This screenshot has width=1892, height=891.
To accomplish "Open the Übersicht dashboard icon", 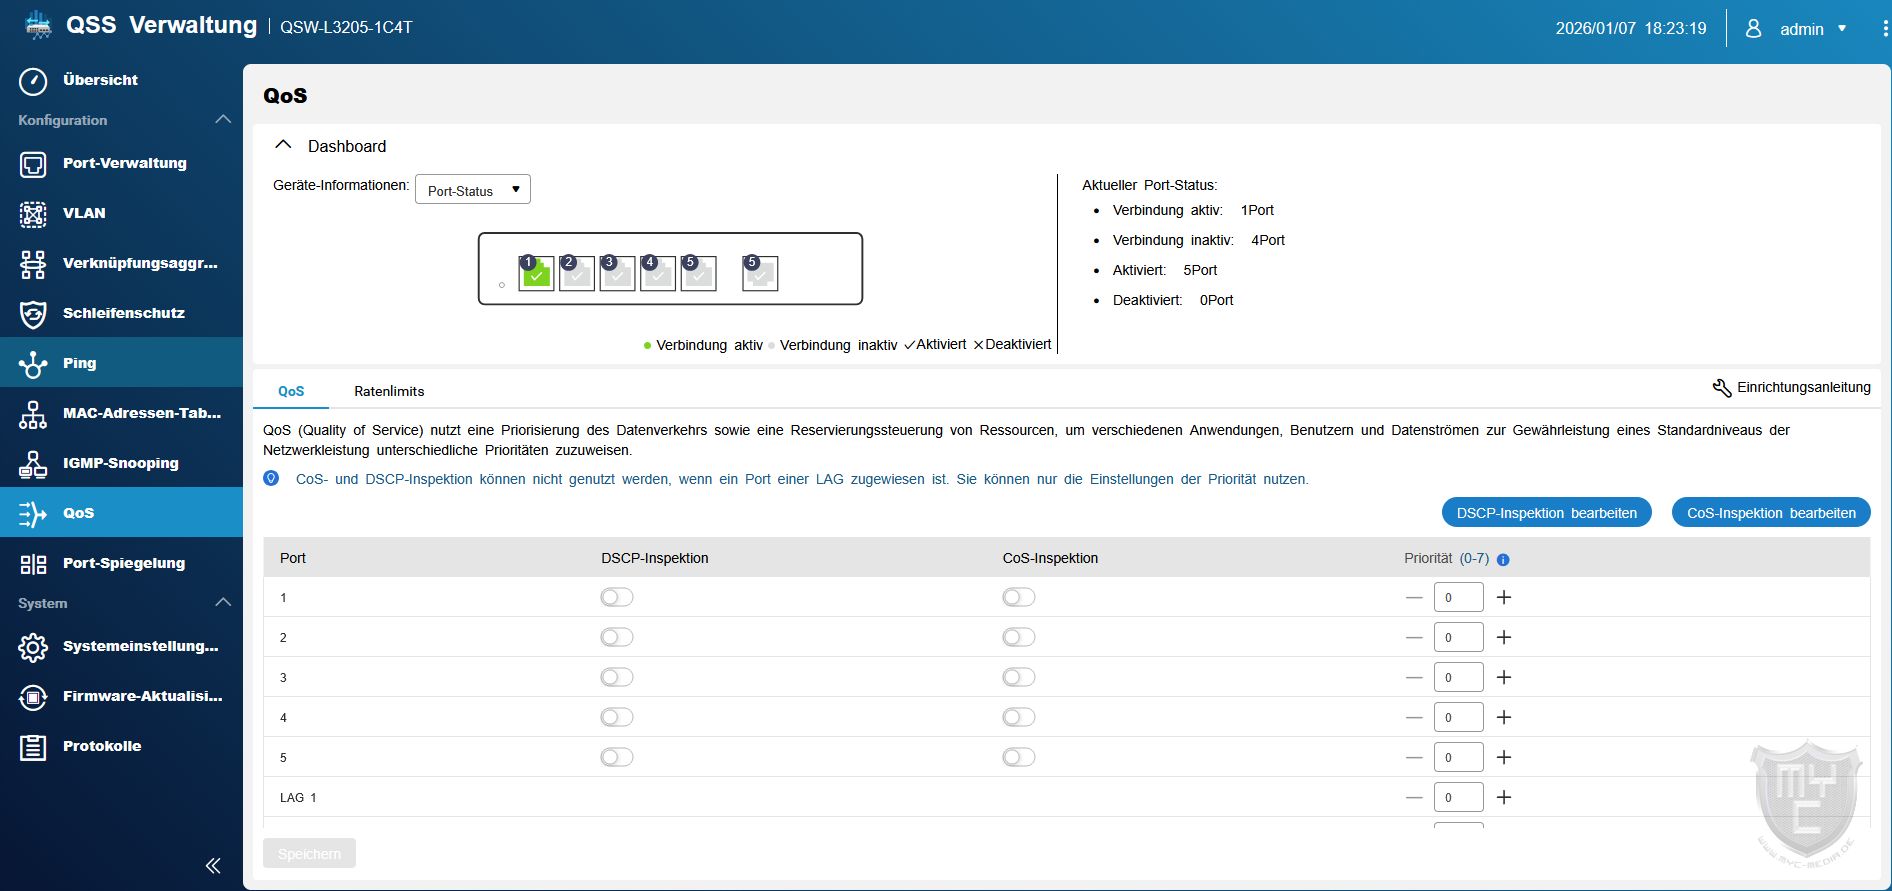I will [x=33, y=81].
